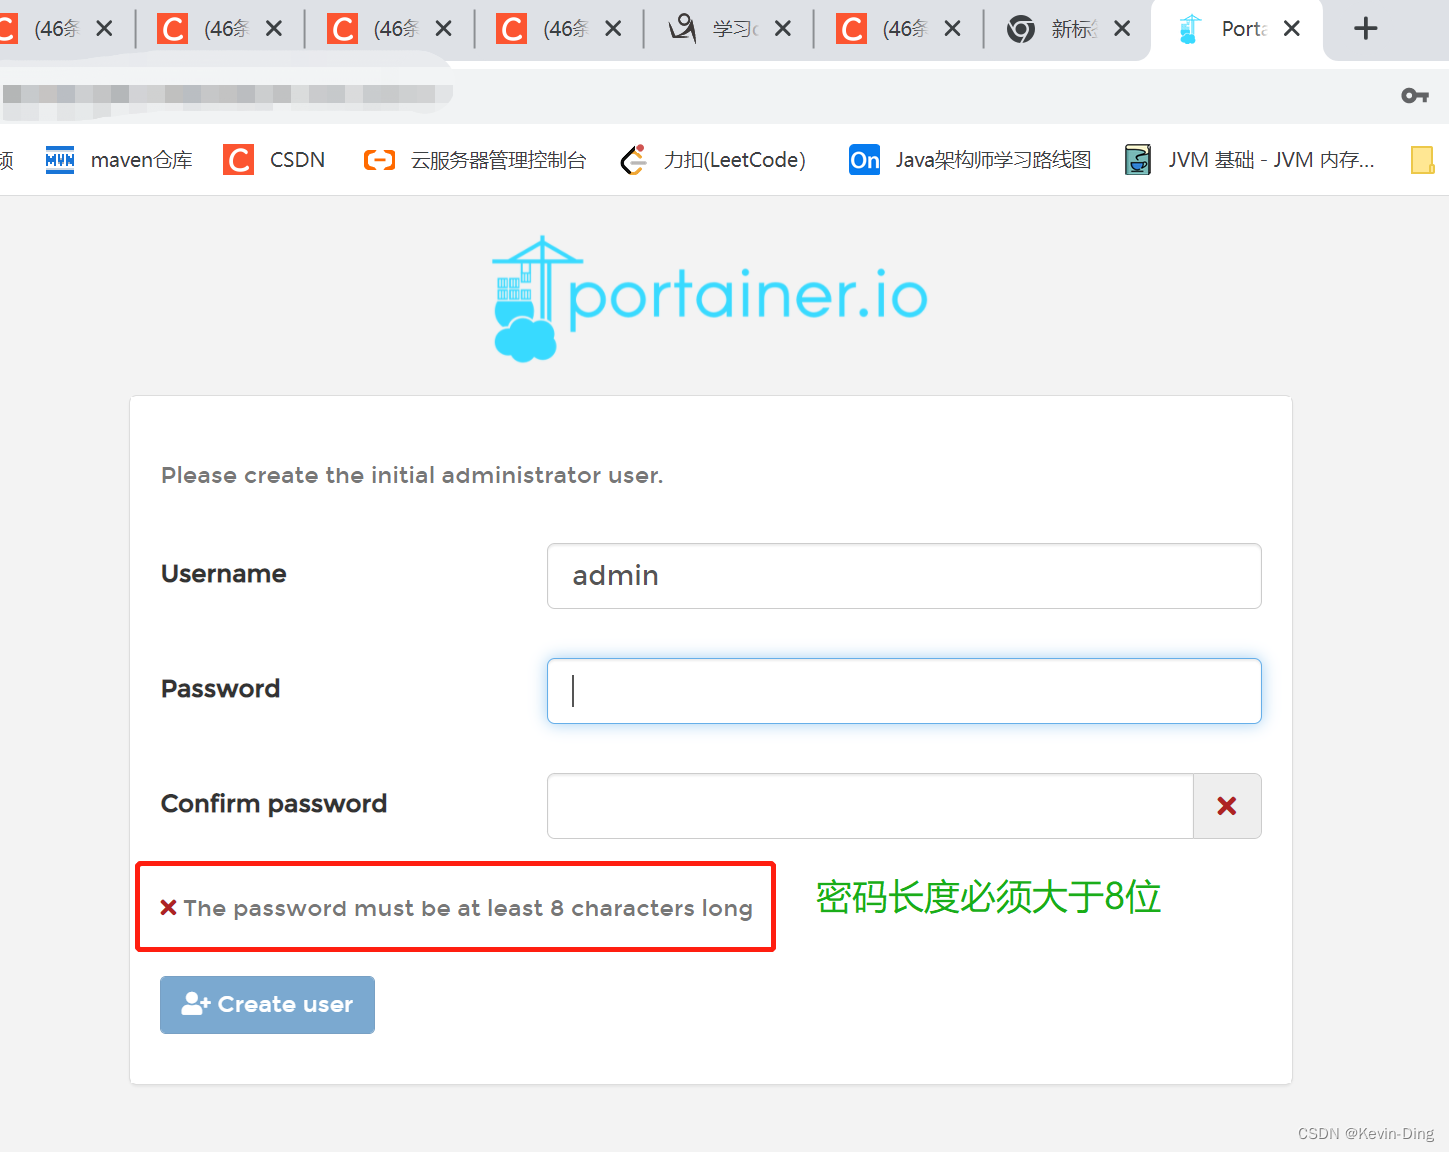The height and width of the screenshot is (1152, 1449).
Task: Click the Portainer favicon on the active tab
Action: pyautogui.click(x=1189, y=29)
